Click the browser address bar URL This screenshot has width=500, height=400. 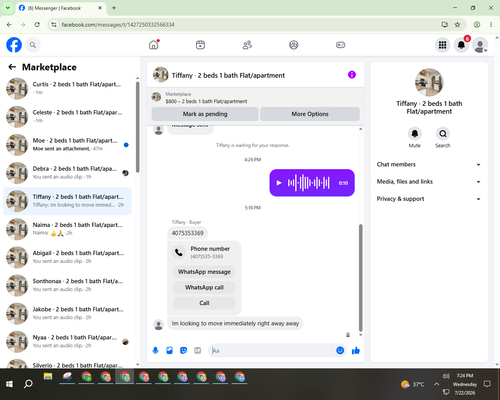(x=118, y=25)
